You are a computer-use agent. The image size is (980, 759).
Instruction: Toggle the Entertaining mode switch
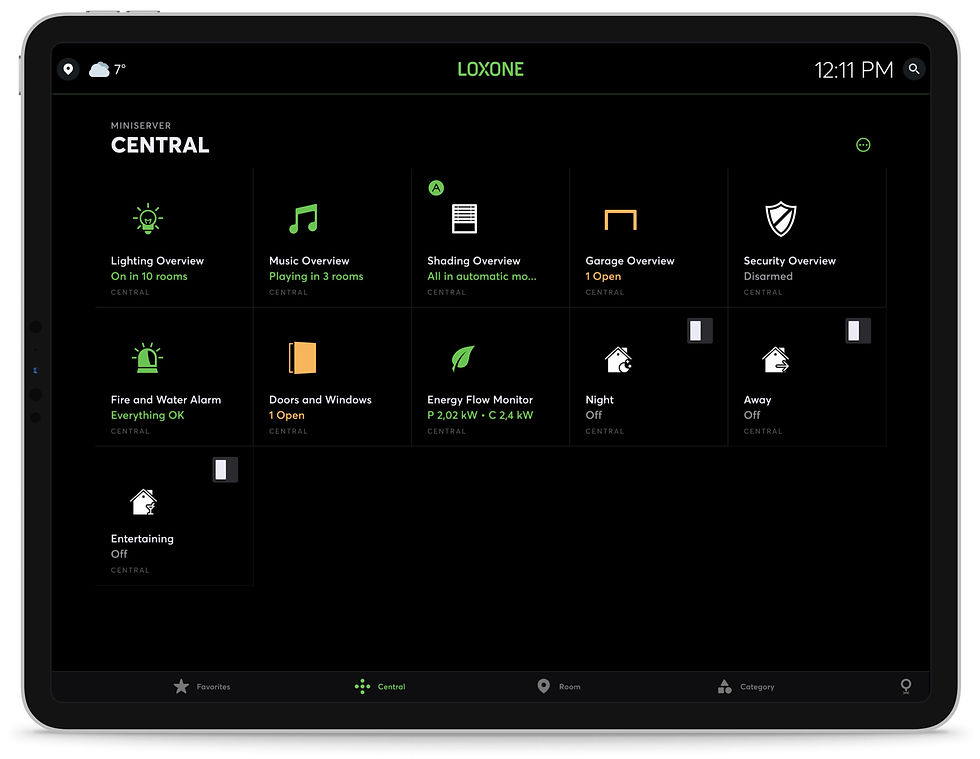(x=225, y=470)
